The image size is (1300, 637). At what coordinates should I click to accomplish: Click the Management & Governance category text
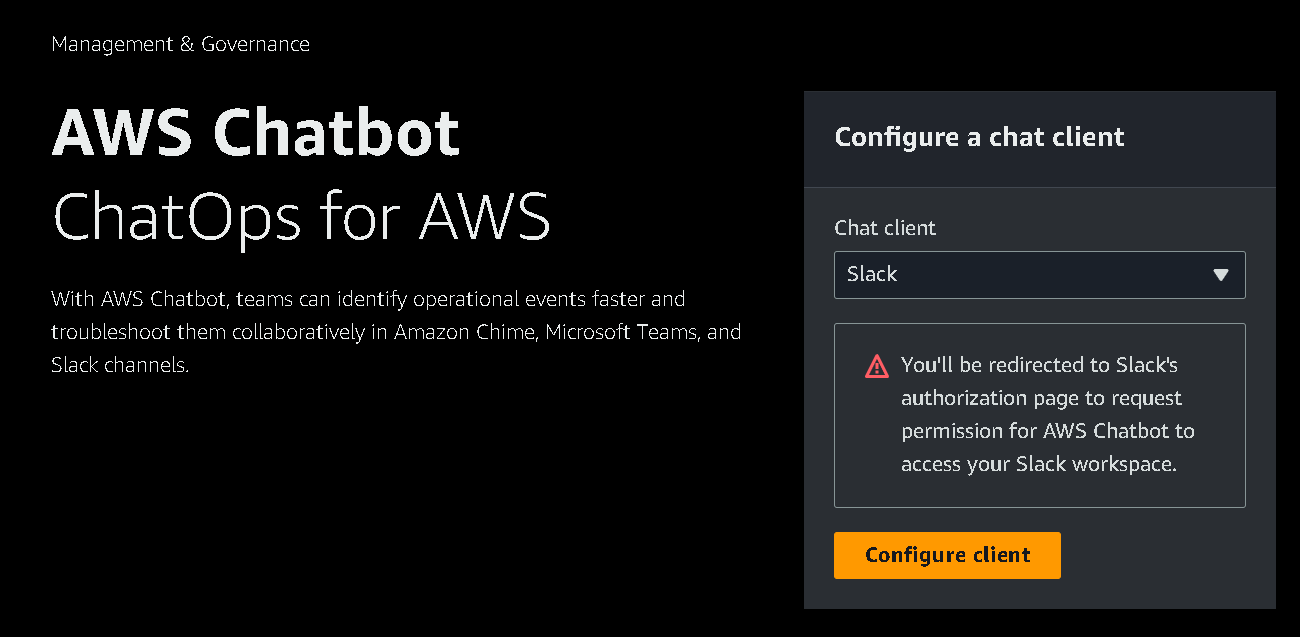tap(180, 44)
